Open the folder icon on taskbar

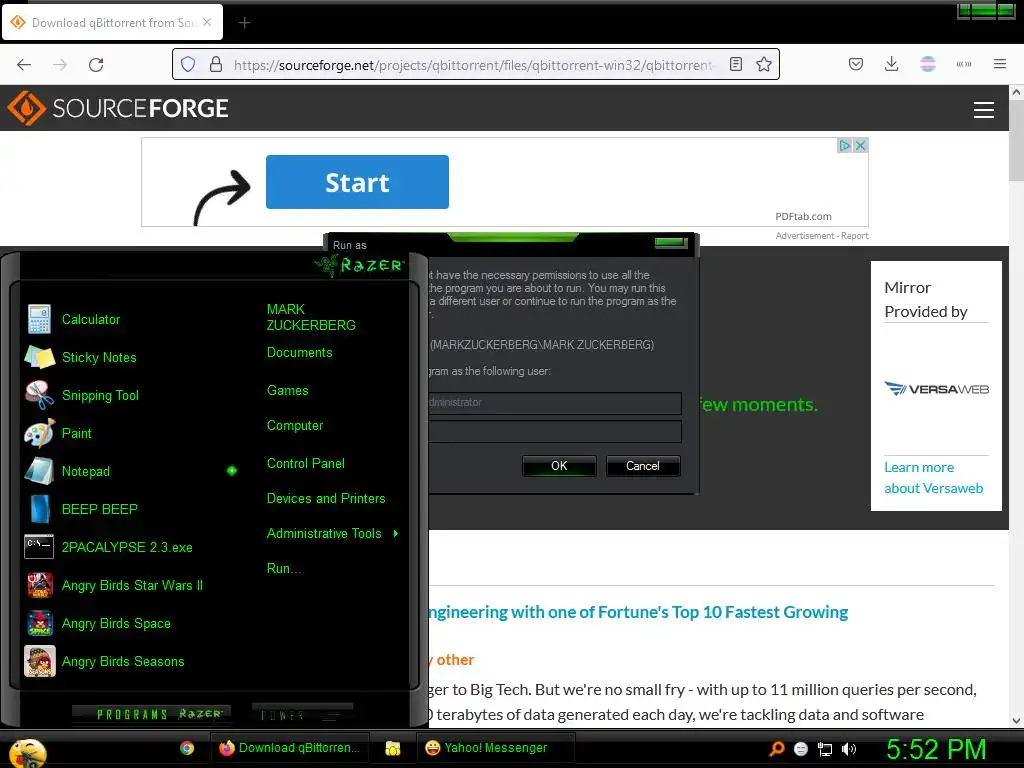tap(392, 748)
